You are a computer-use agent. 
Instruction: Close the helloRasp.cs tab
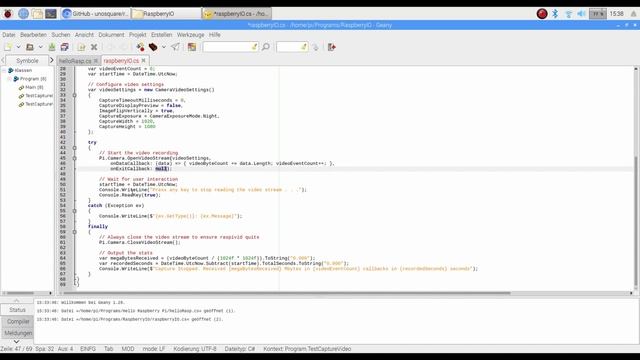pyautogui.click(x=96, y=61)
